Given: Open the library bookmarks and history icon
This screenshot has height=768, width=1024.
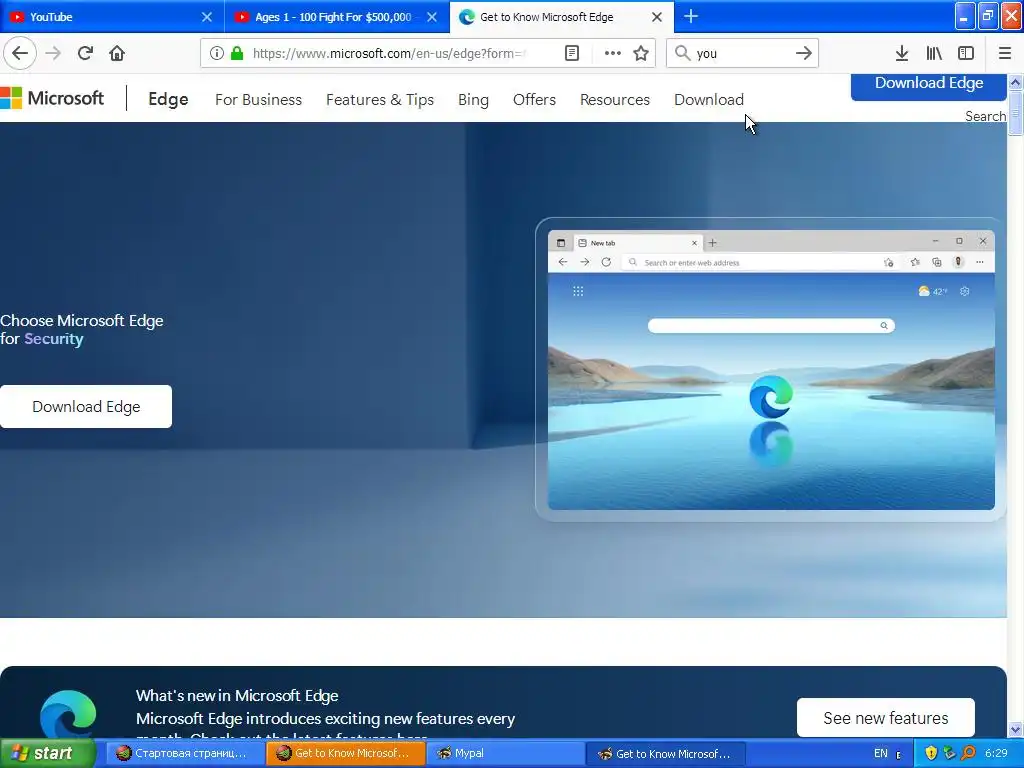Looking at the screenshot, I should pyautogui.click(x=934, y=53).
